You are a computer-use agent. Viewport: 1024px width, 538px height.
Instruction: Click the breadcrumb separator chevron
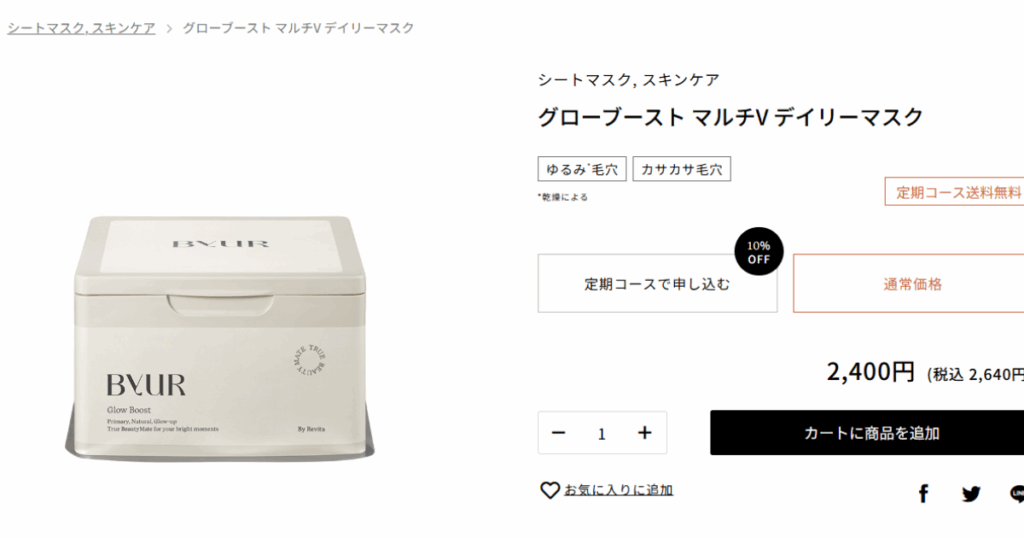pos(168,29)
